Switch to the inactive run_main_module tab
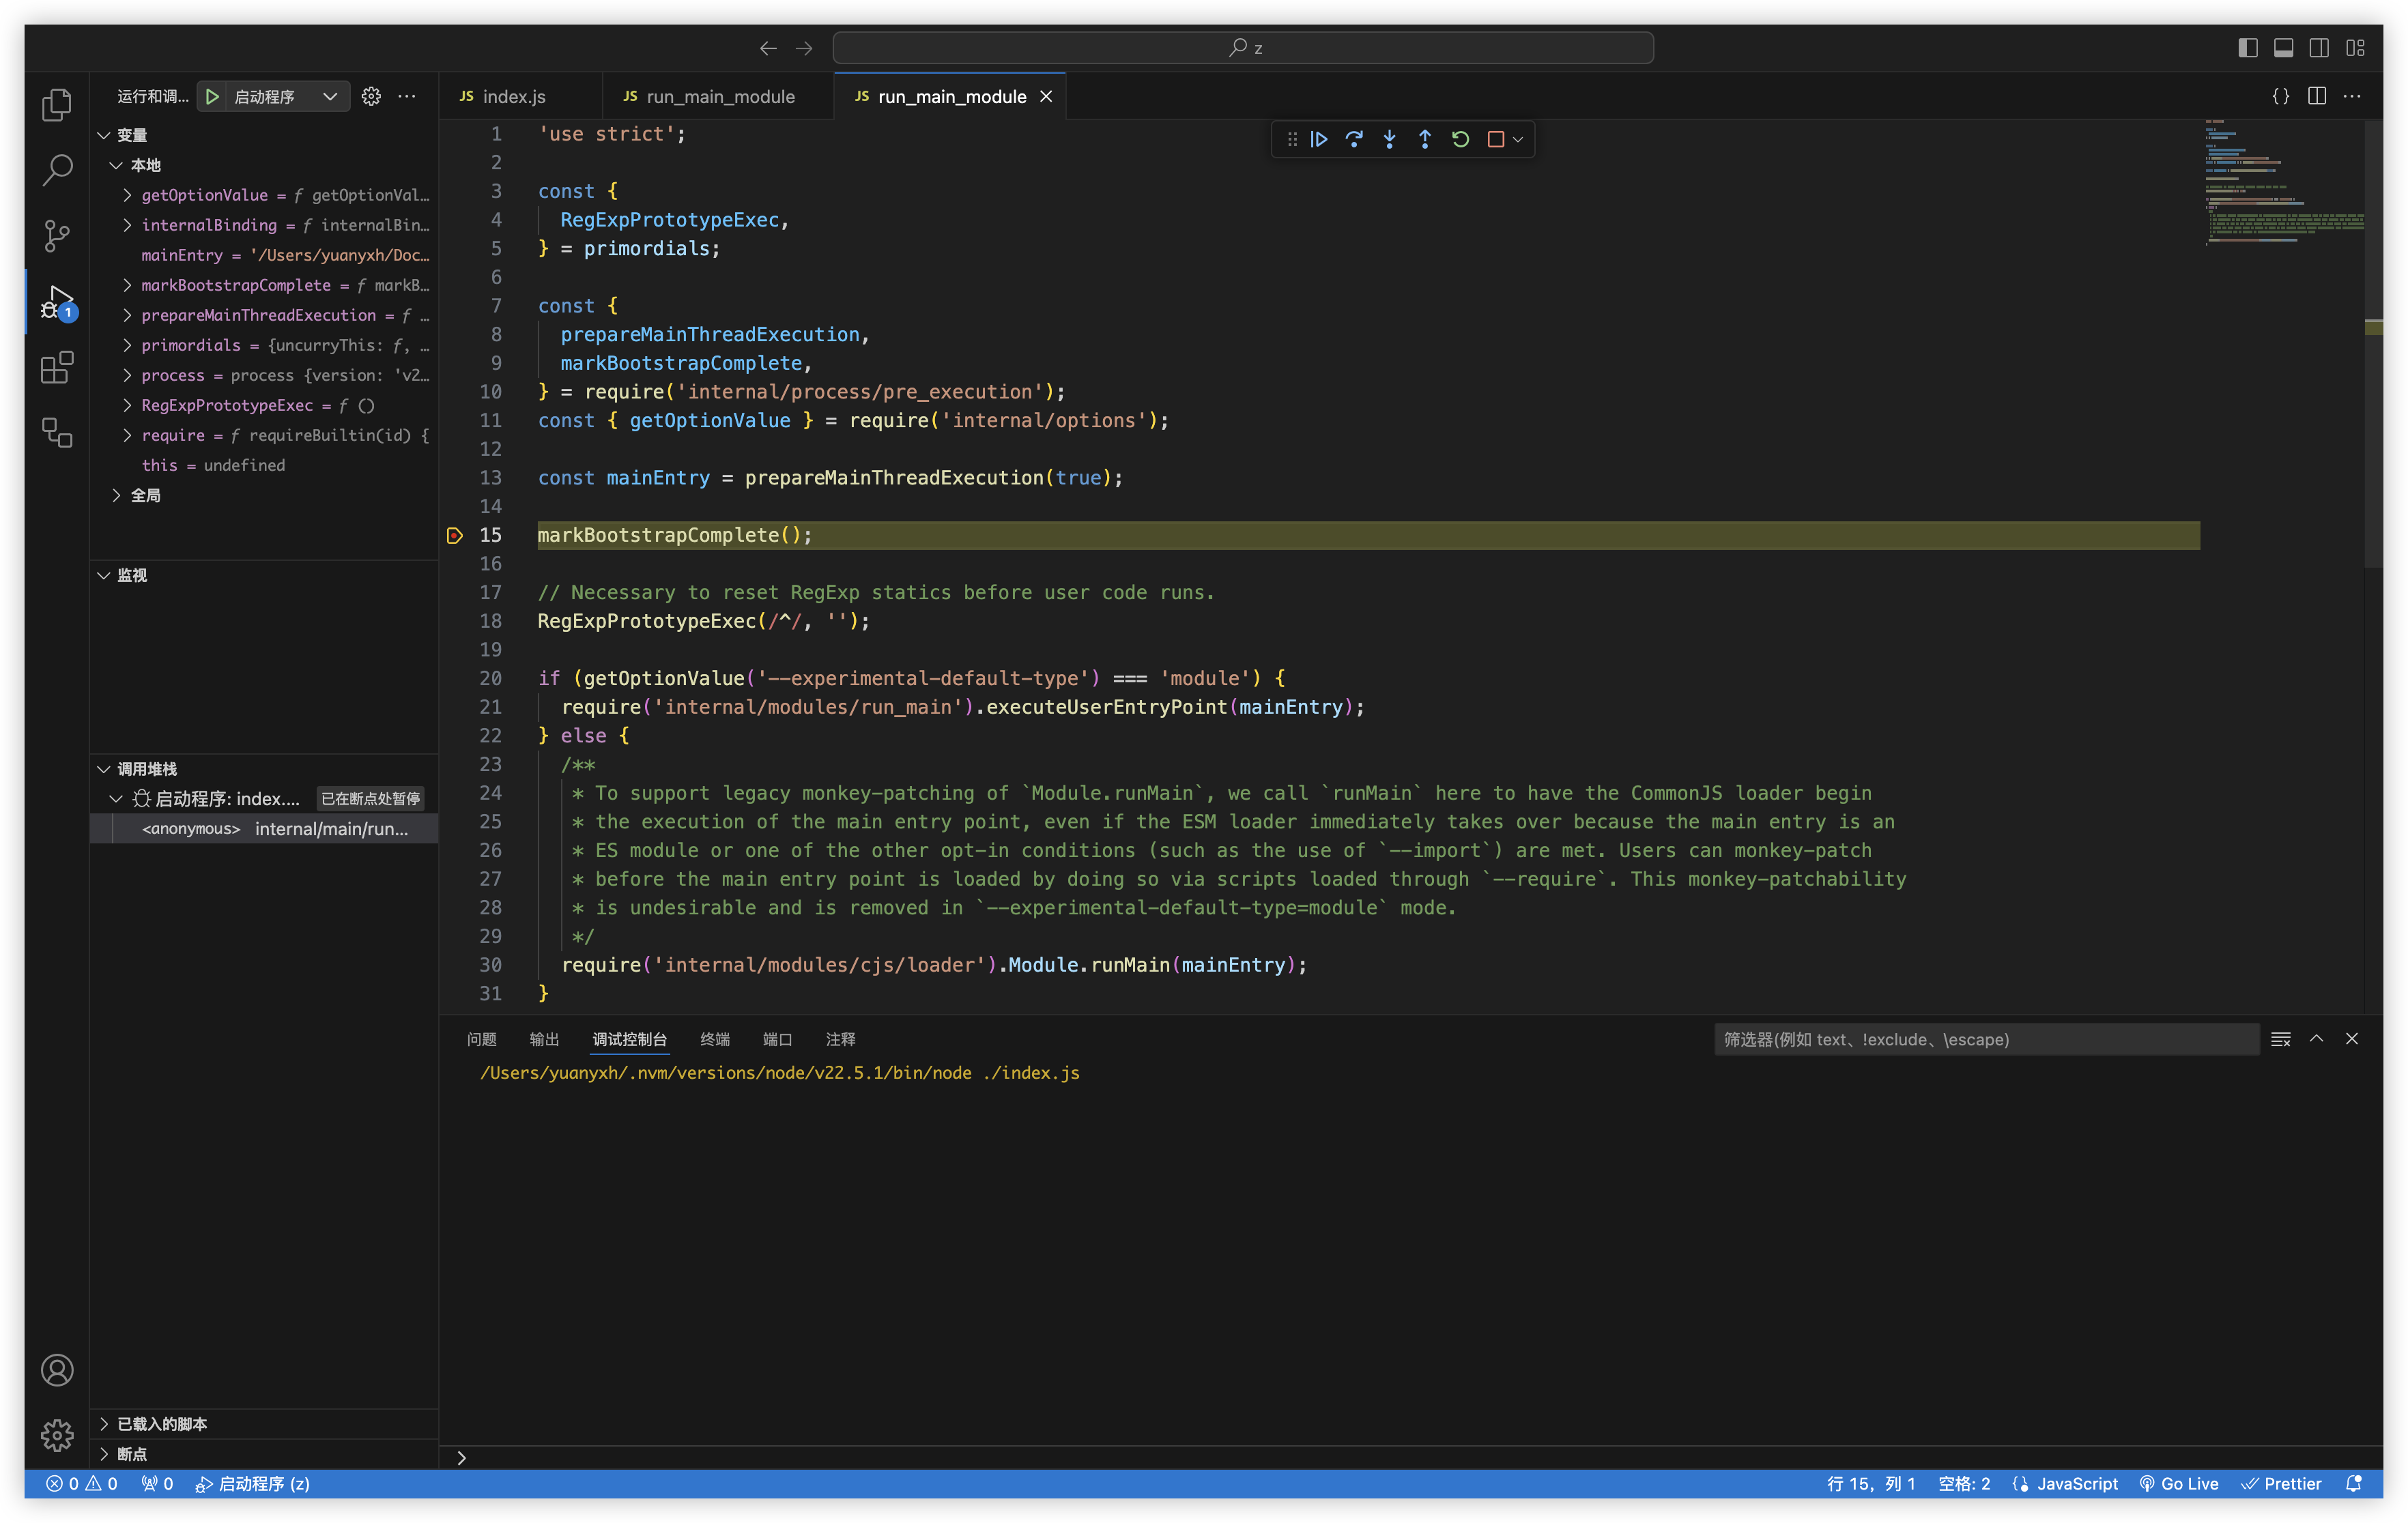2408x1523 pixels. click(x=719, y=96)
